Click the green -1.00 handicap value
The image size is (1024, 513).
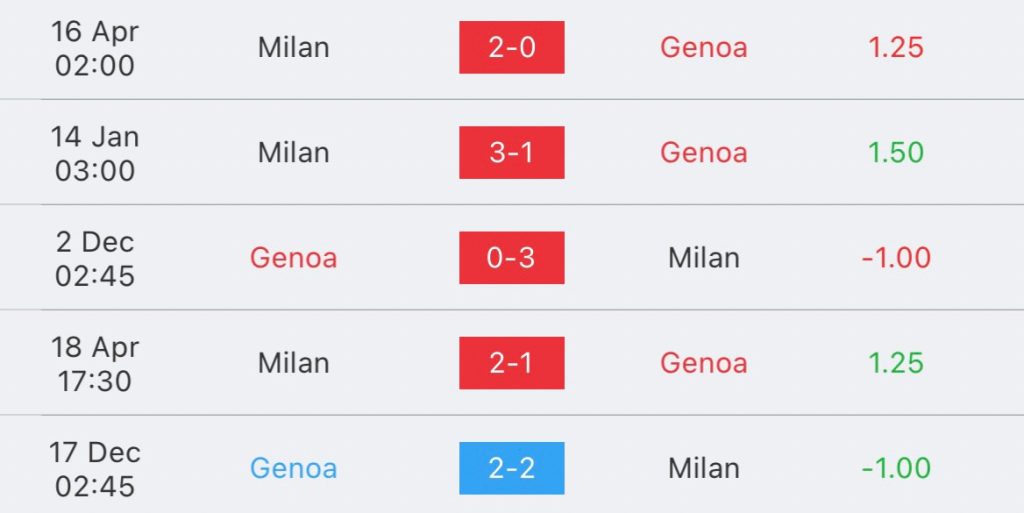[x=896, y=468]
